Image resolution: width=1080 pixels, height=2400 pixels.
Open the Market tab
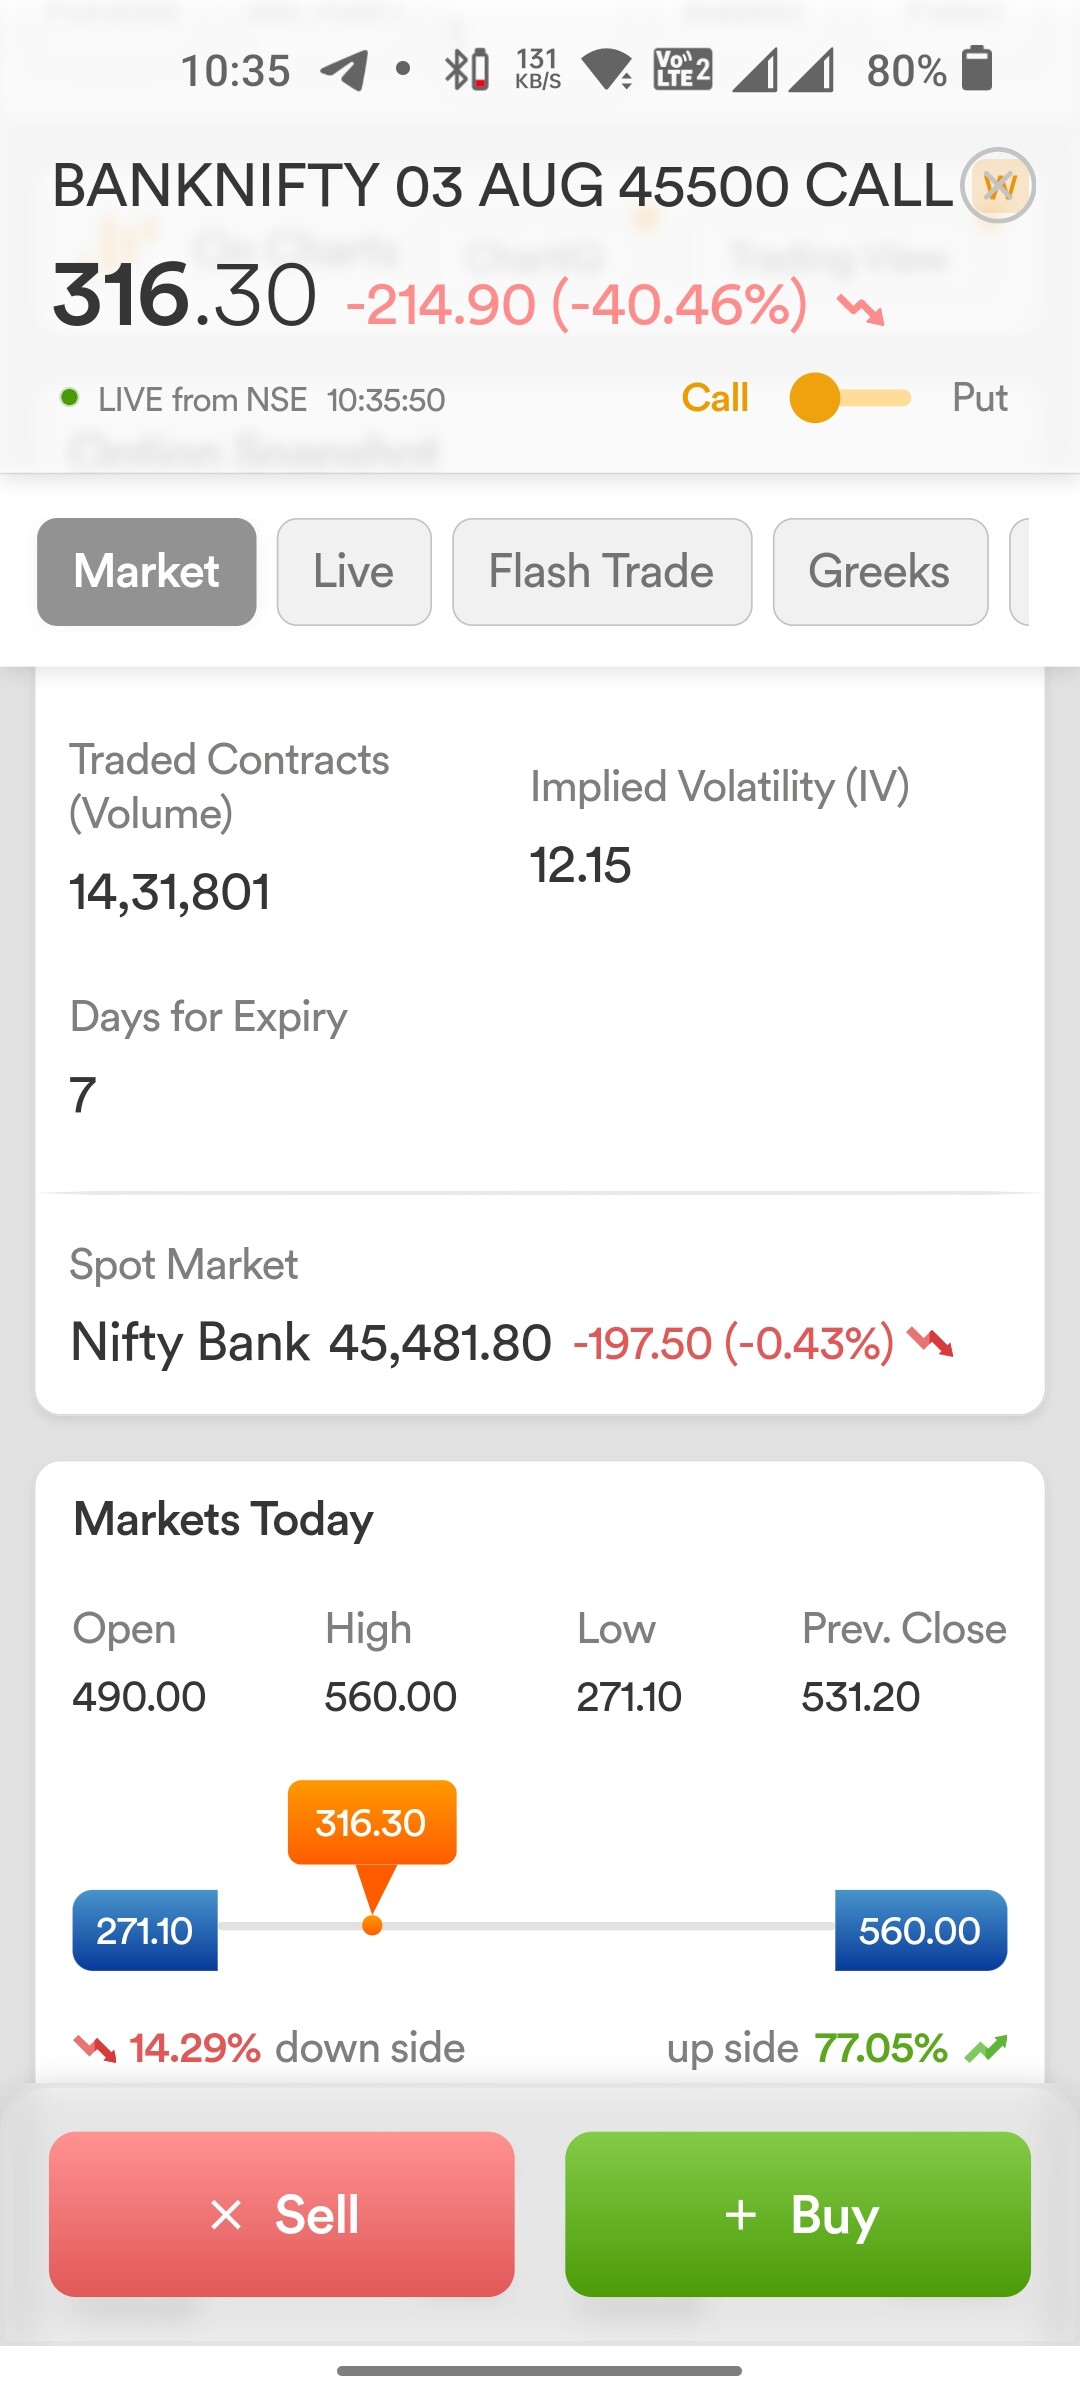147,572
